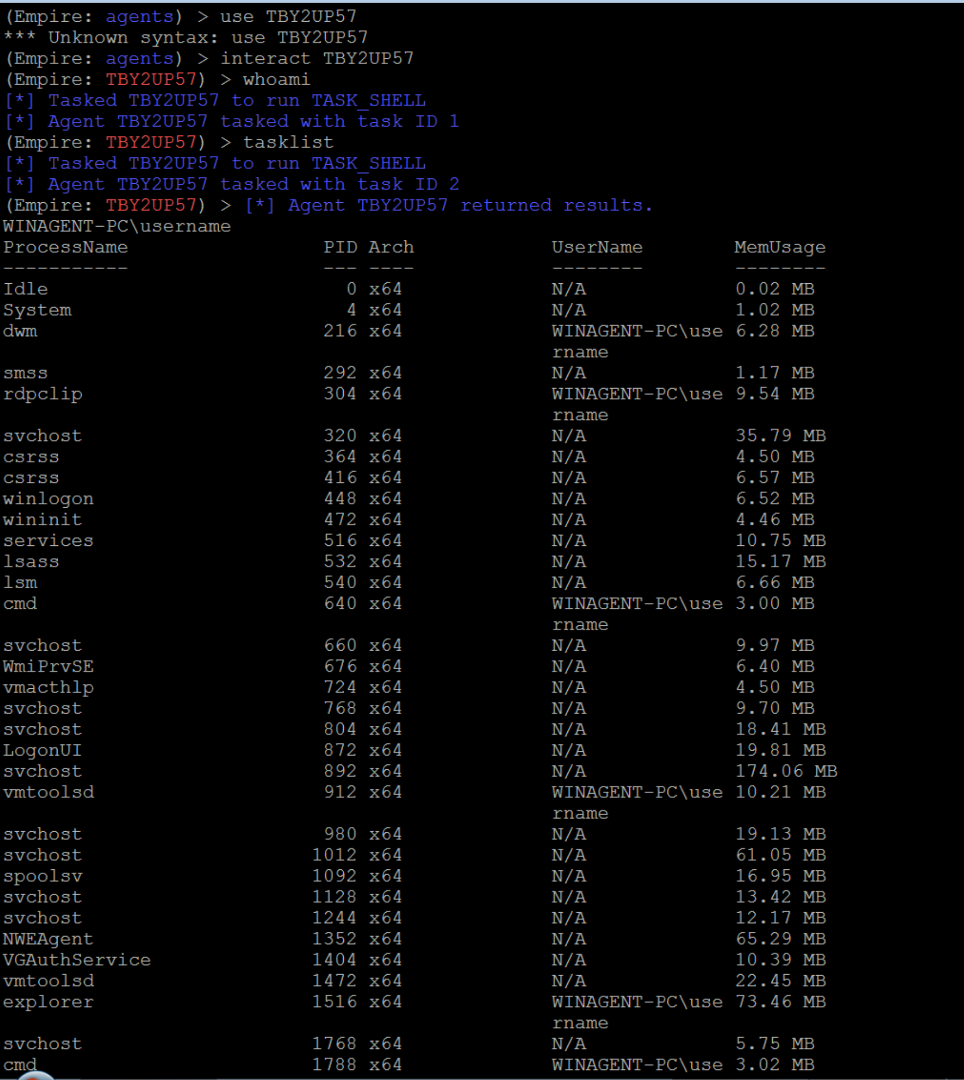Click PID 640 of the cmd process
Viewport: 964px width, 1080px height.
[x=340, y=603]
